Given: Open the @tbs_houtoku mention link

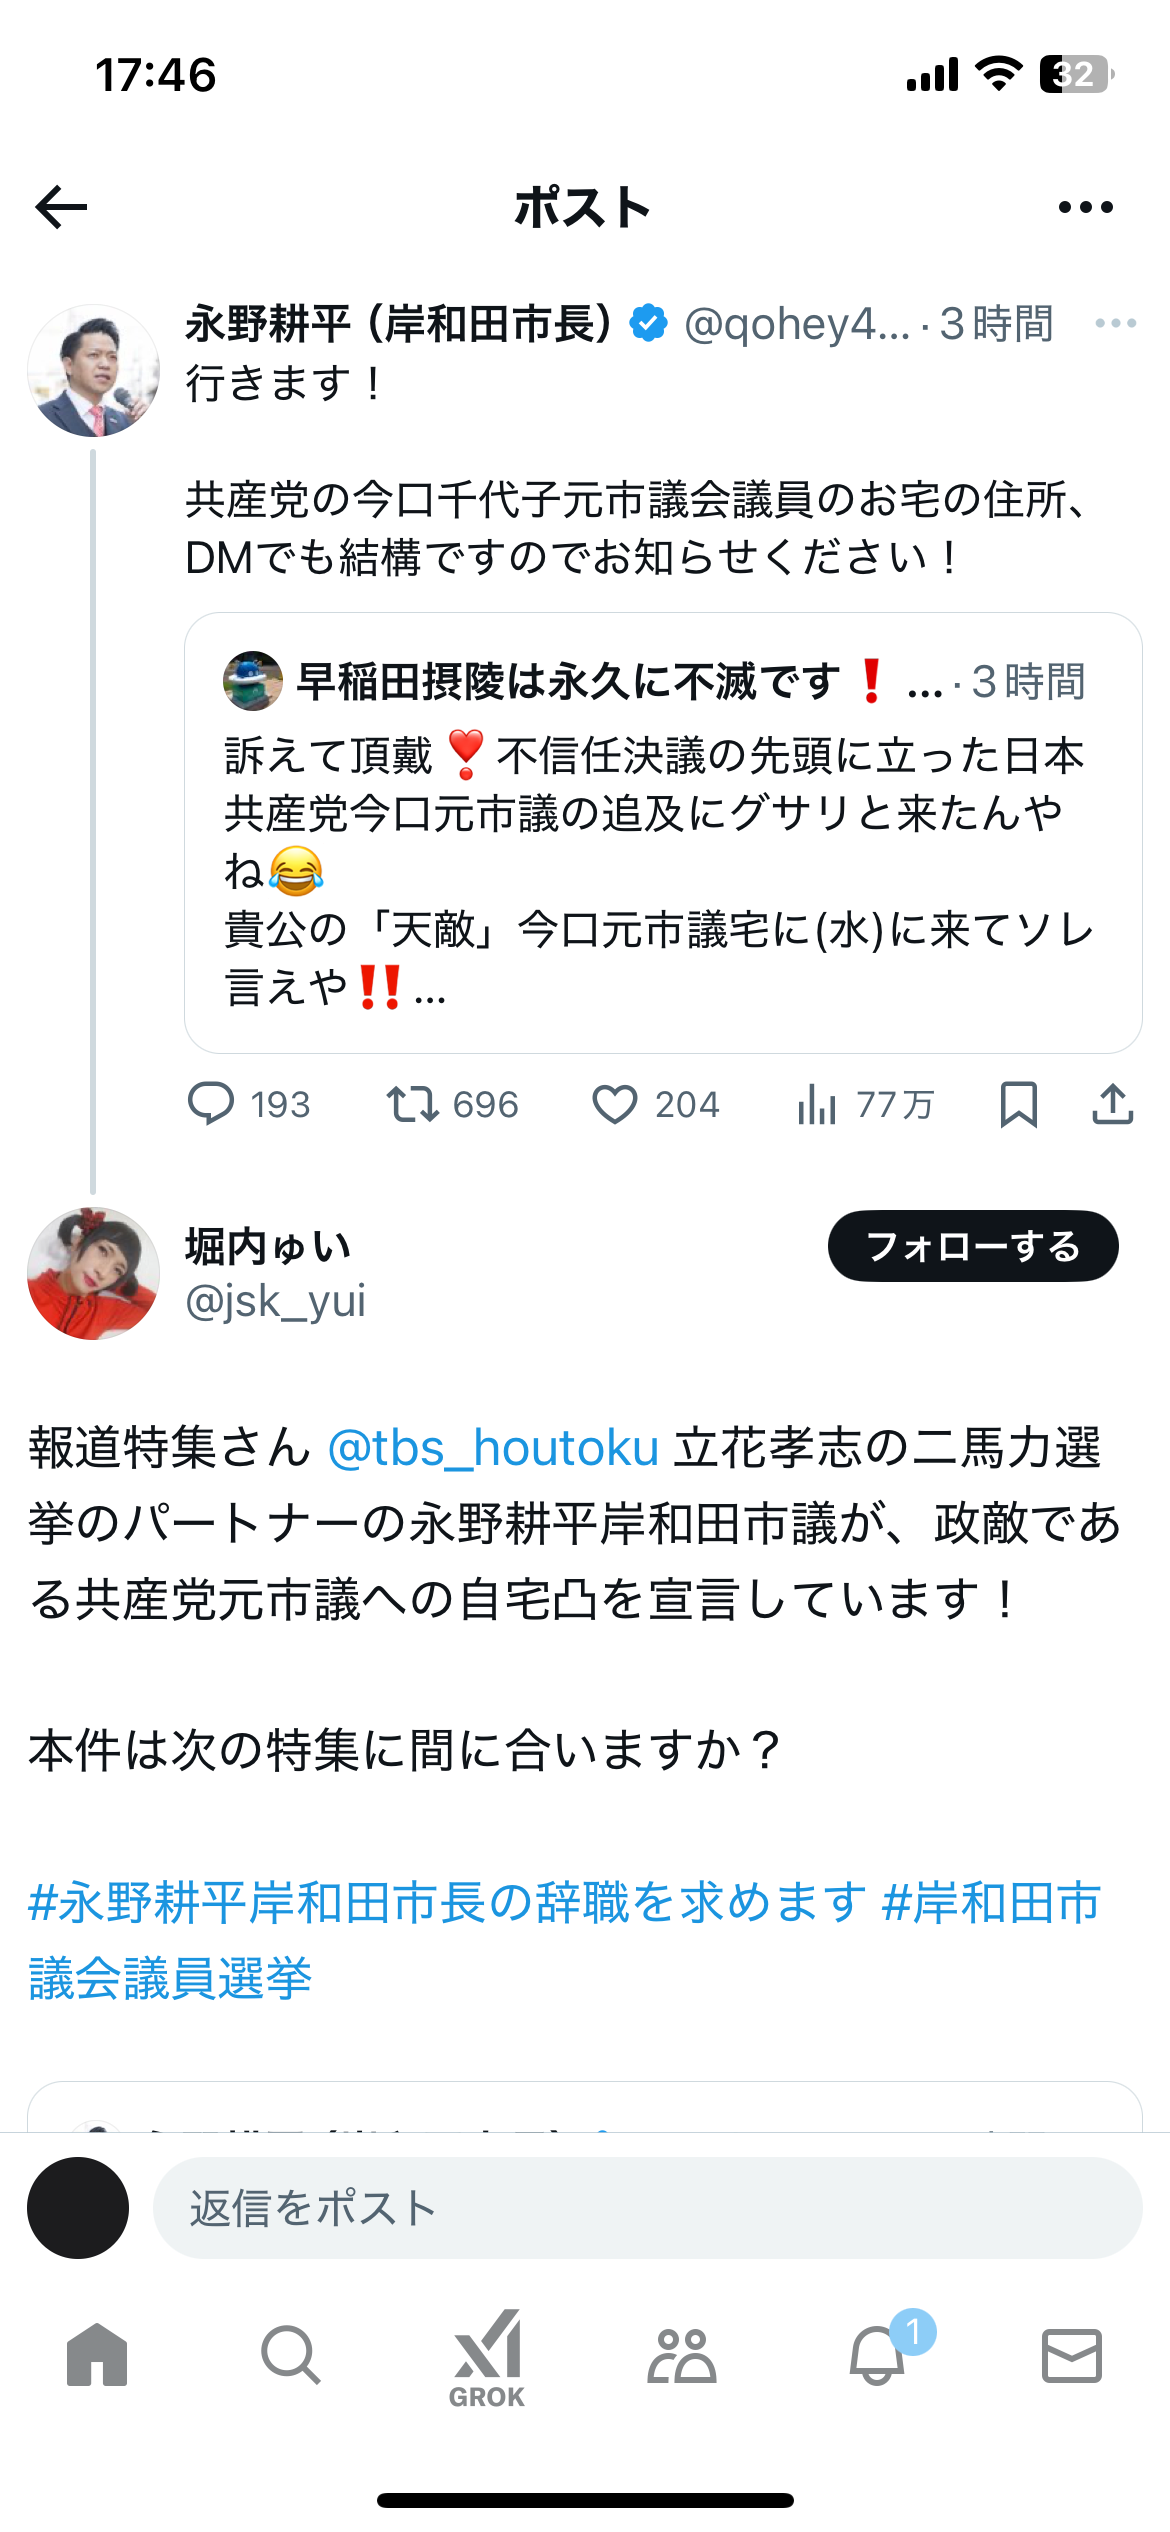Looking at the screenshot, I should tap(493, 1448).
